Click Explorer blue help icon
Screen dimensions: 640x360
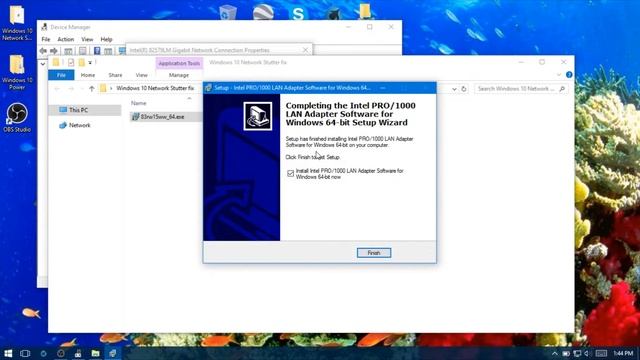click(569, 75)
